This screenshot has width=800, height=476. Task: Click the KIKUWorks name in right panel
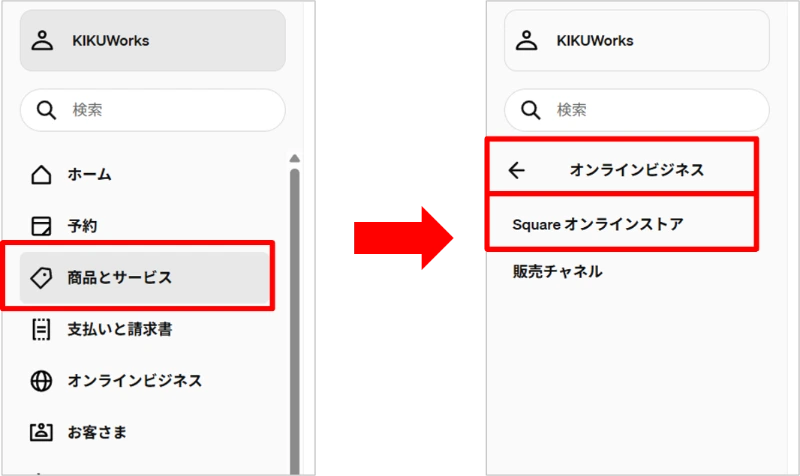click(x=595, y=42)
